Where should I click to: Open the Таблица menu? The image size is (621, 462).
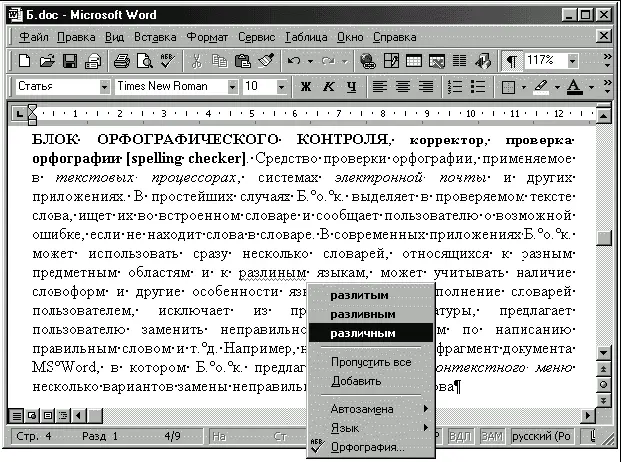point(306,37)
